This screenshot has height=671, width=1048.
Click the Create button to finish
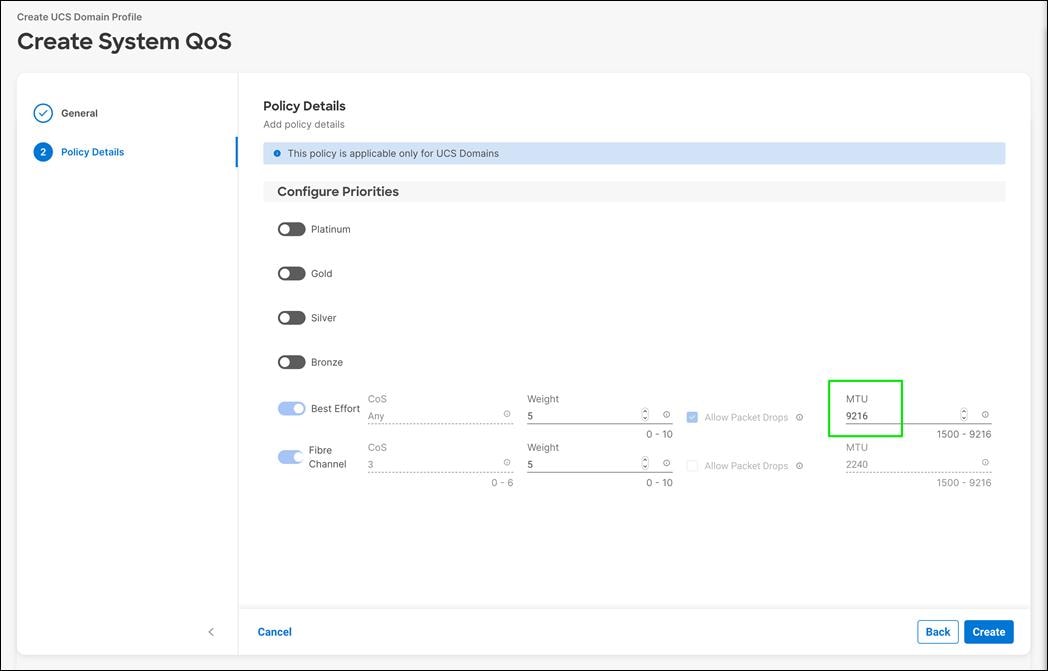point(988,631)
